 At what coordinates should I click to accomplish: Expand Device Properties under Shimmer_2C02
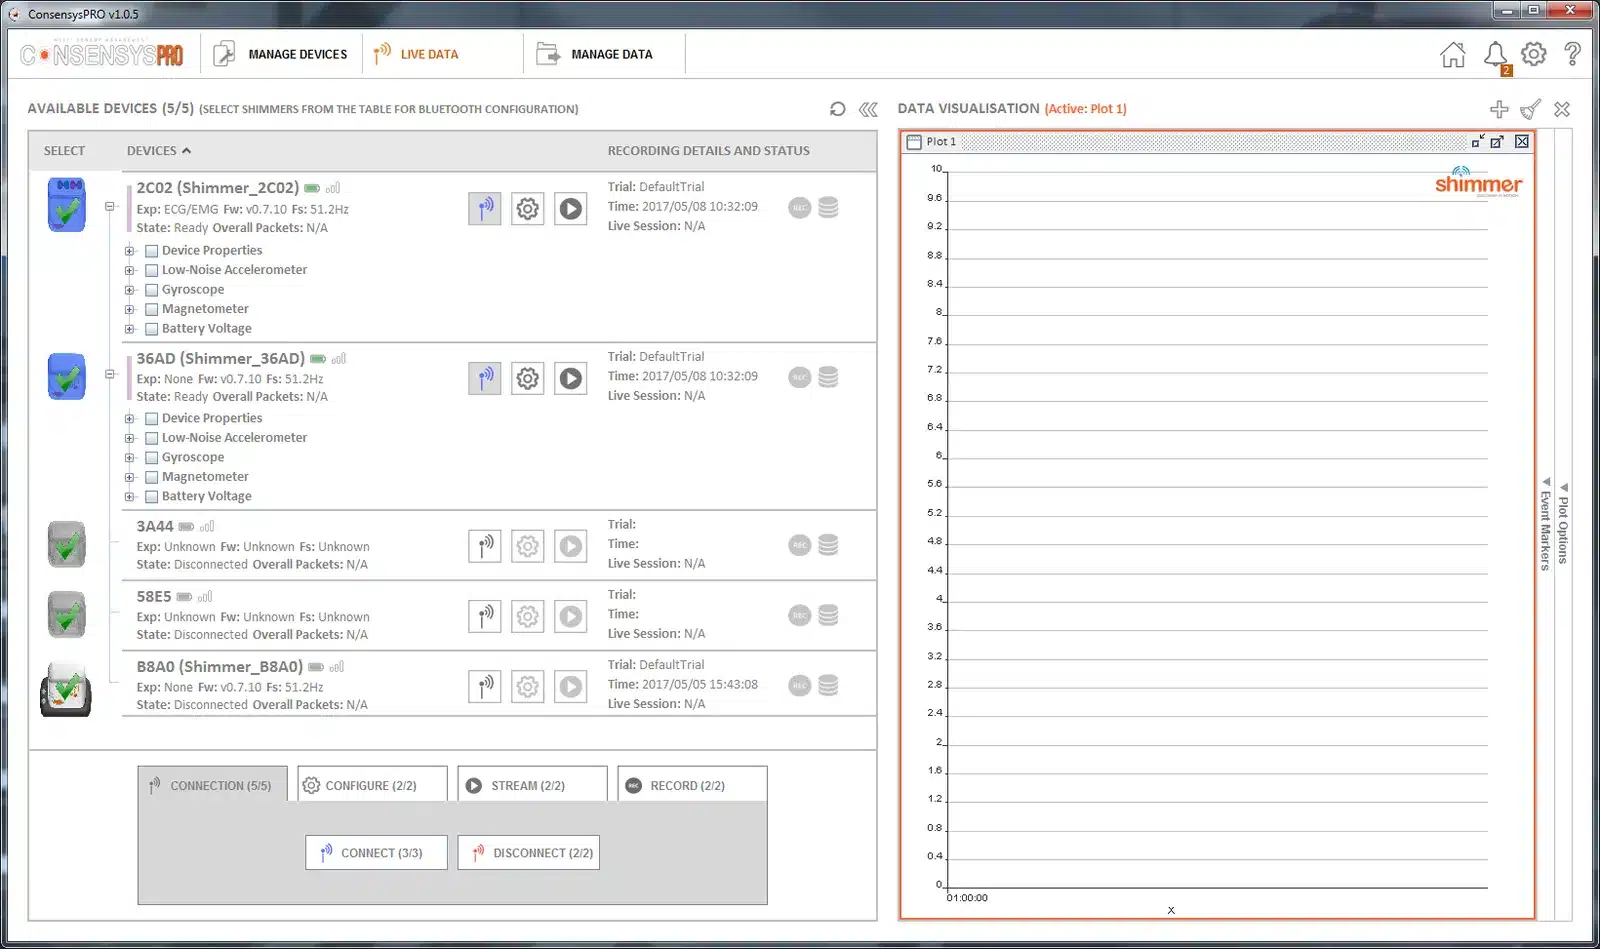129,251
